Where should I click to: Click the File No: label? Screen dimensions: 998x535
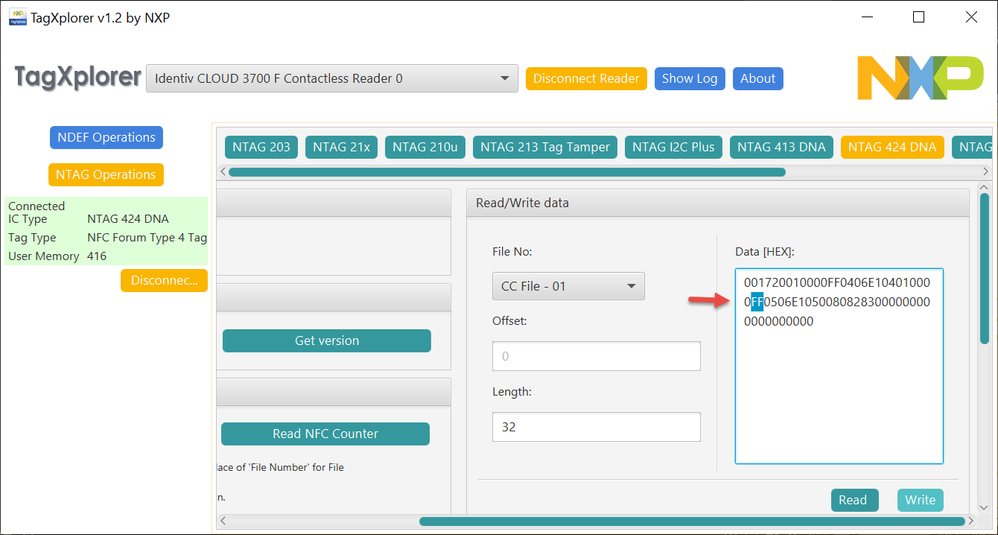pyautogui.click(x=512, y=252)
